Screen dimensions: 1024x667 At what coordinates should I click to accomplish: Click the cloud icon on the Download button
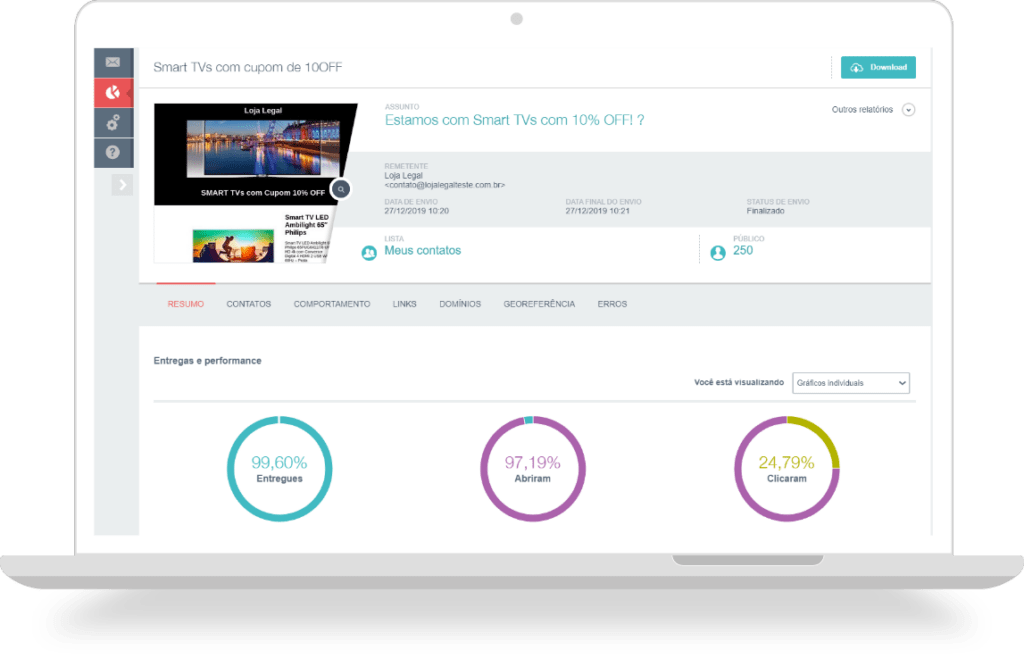point(859,67)
